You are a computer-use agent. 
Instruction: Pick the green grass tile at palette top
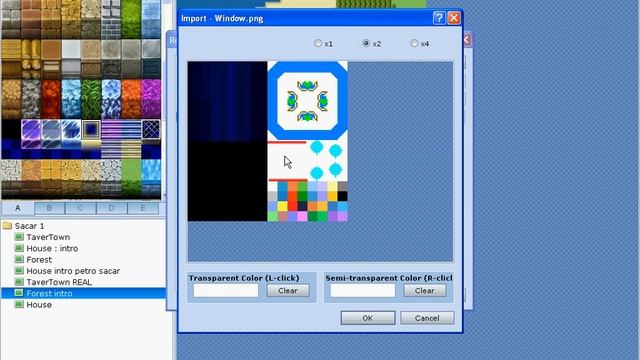tap(131, 19)
